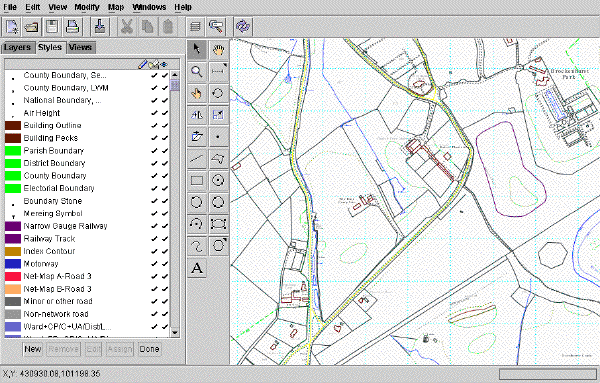The height and width of the screenshot is (383, 600).
Task: Click the Open folder toolbar icon
Action: [32, 27]
